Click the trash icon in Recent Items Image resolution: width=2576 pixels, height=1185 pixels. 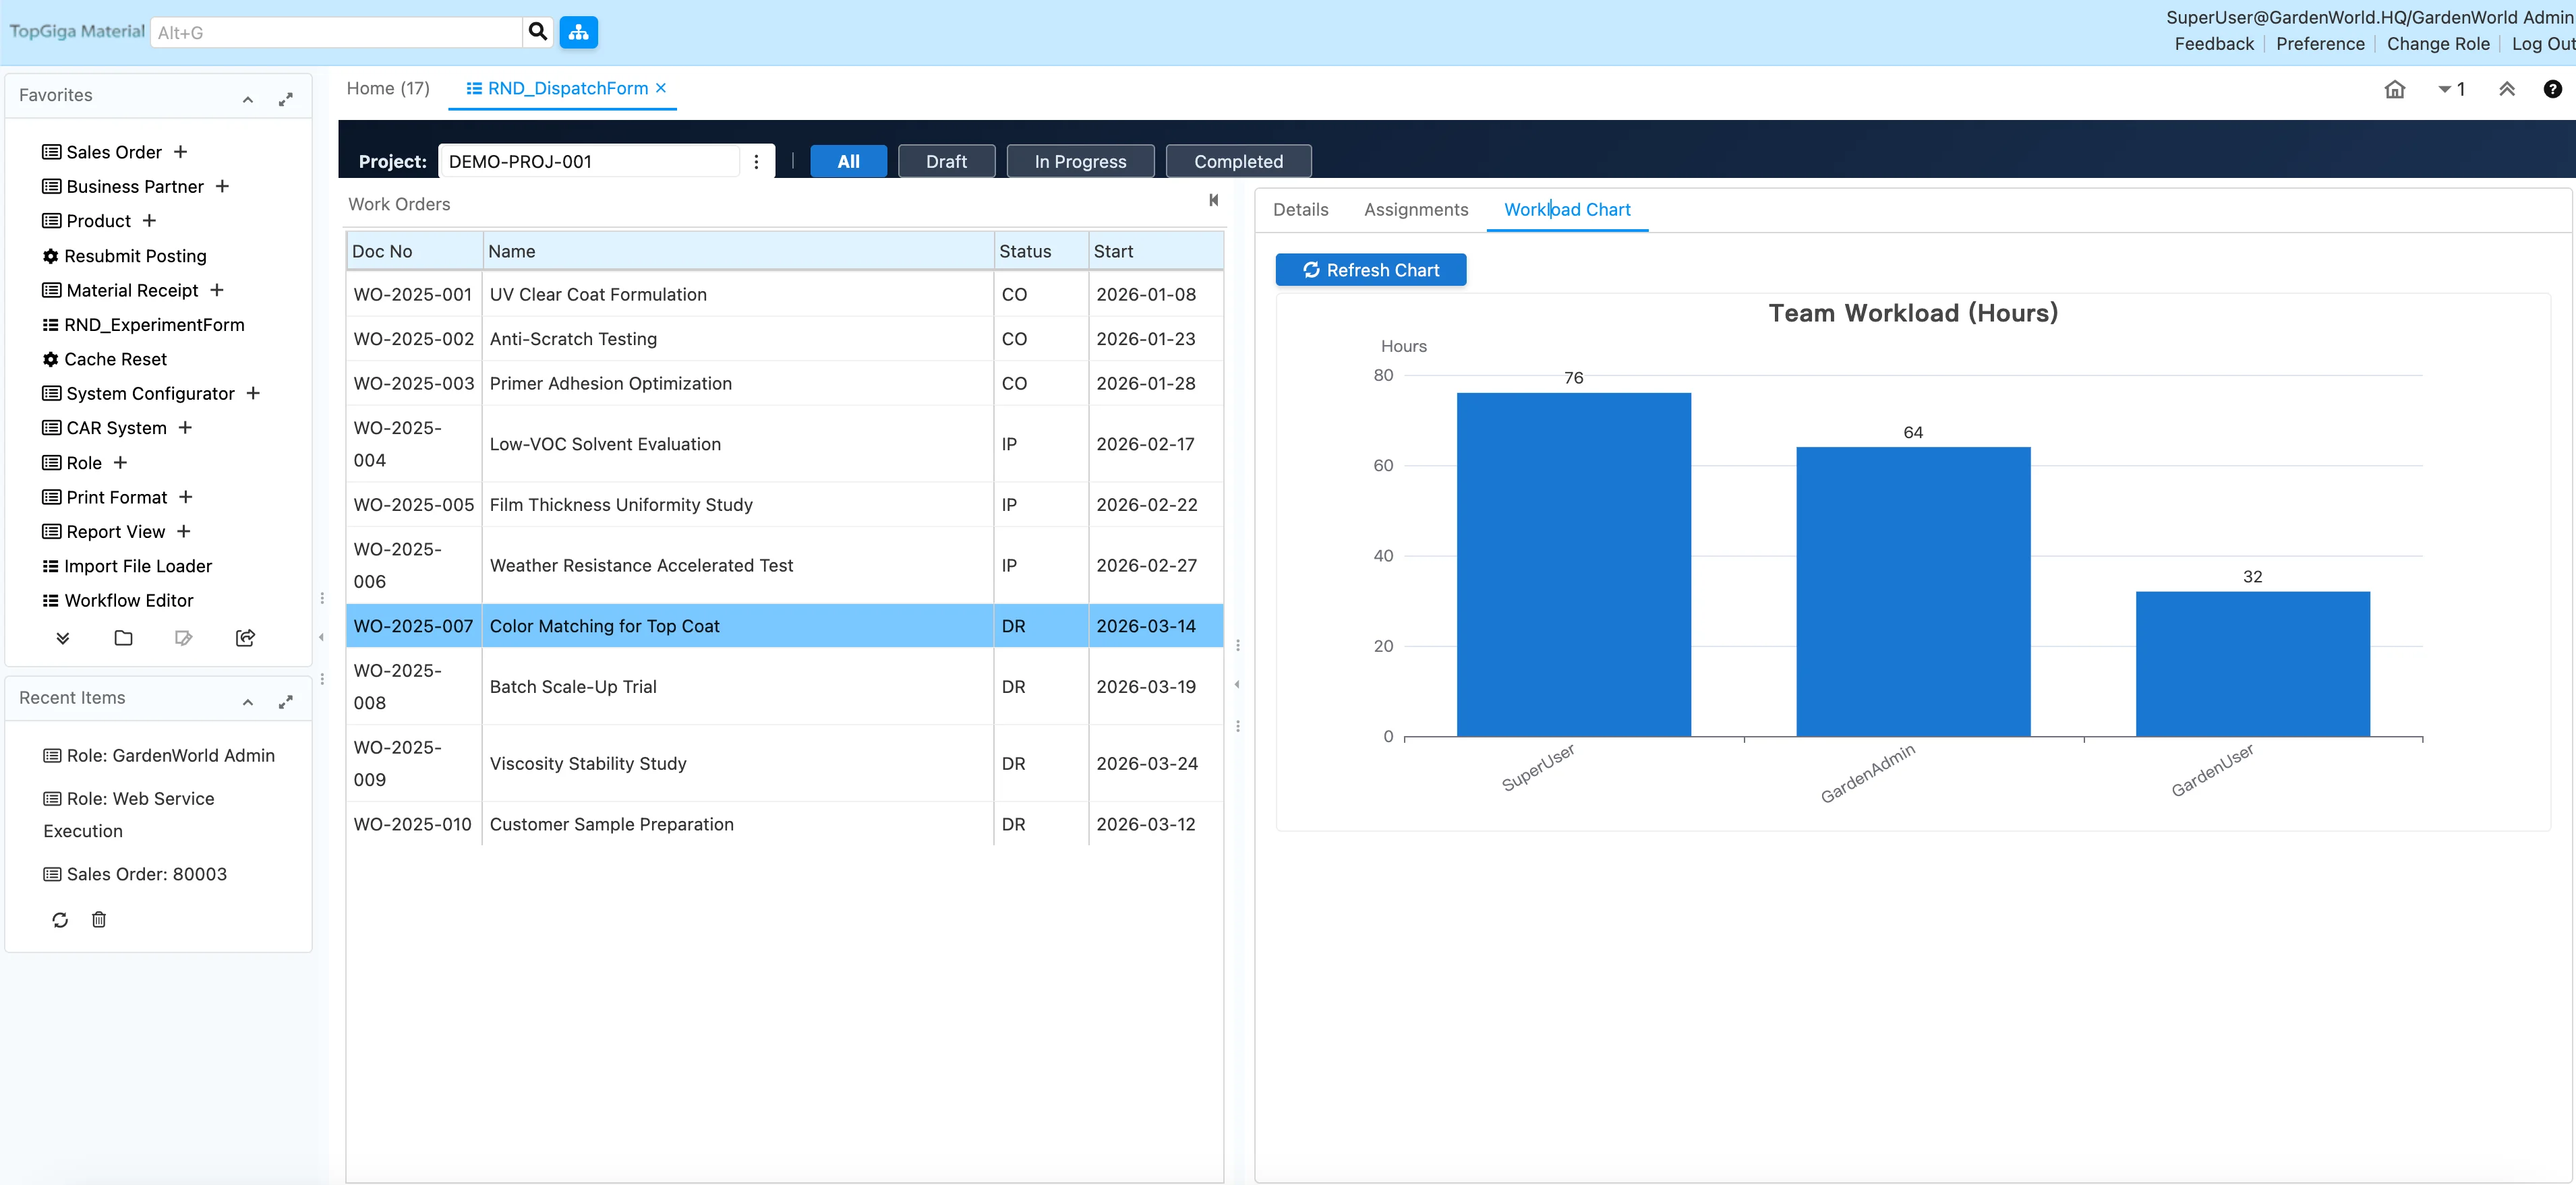[99, 919]
